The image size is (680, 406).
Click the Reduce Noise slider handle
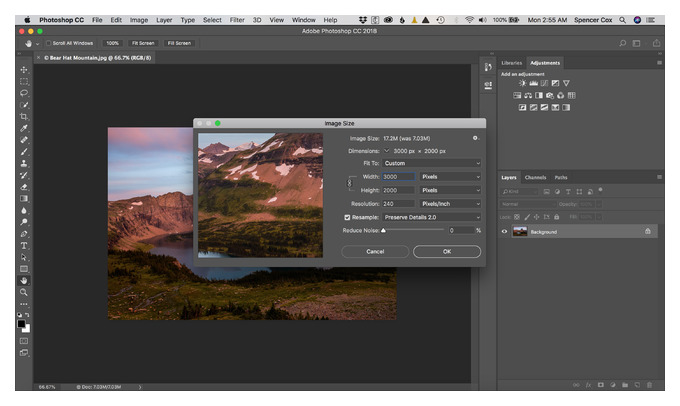[x=383, y=231]
